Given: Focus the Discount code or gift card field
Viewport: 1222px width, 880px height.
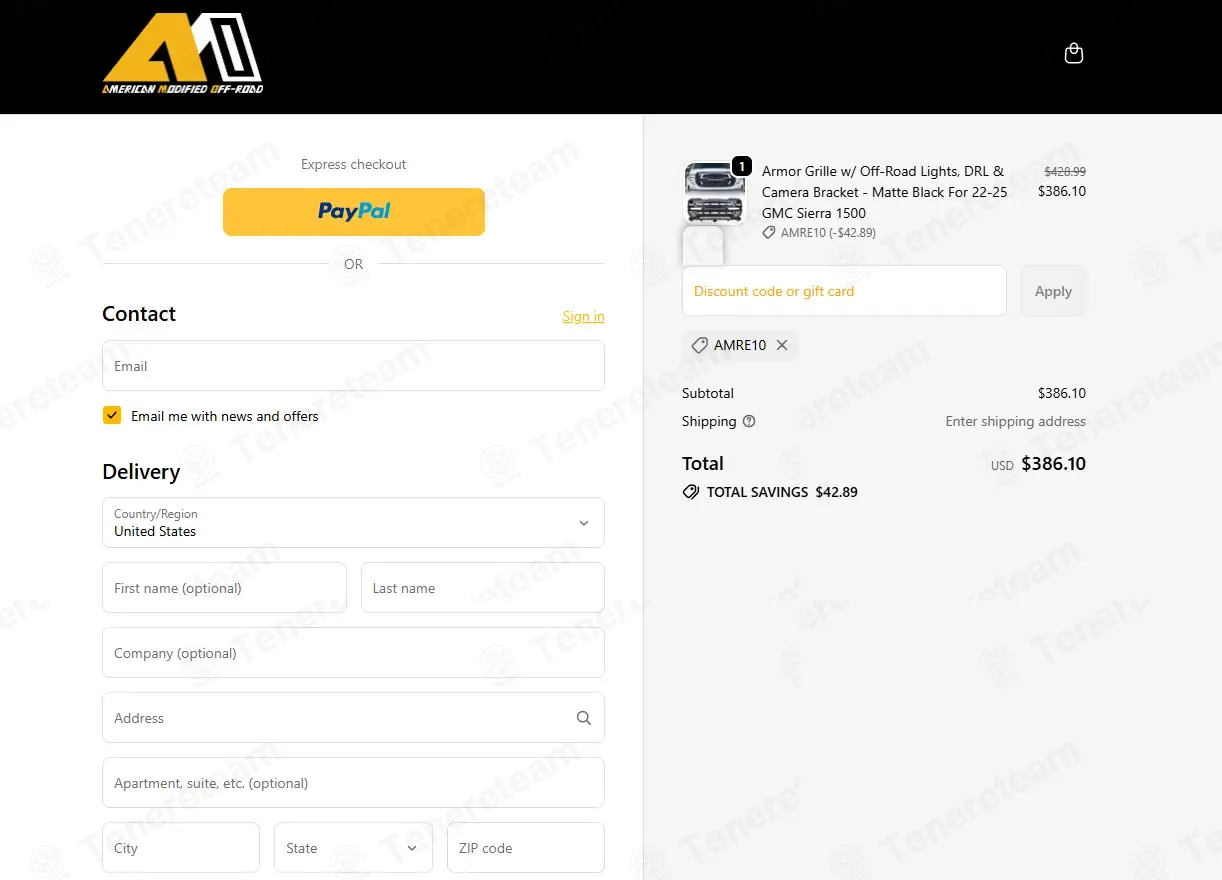Looking at the screenshot, I should pos(844,291).
